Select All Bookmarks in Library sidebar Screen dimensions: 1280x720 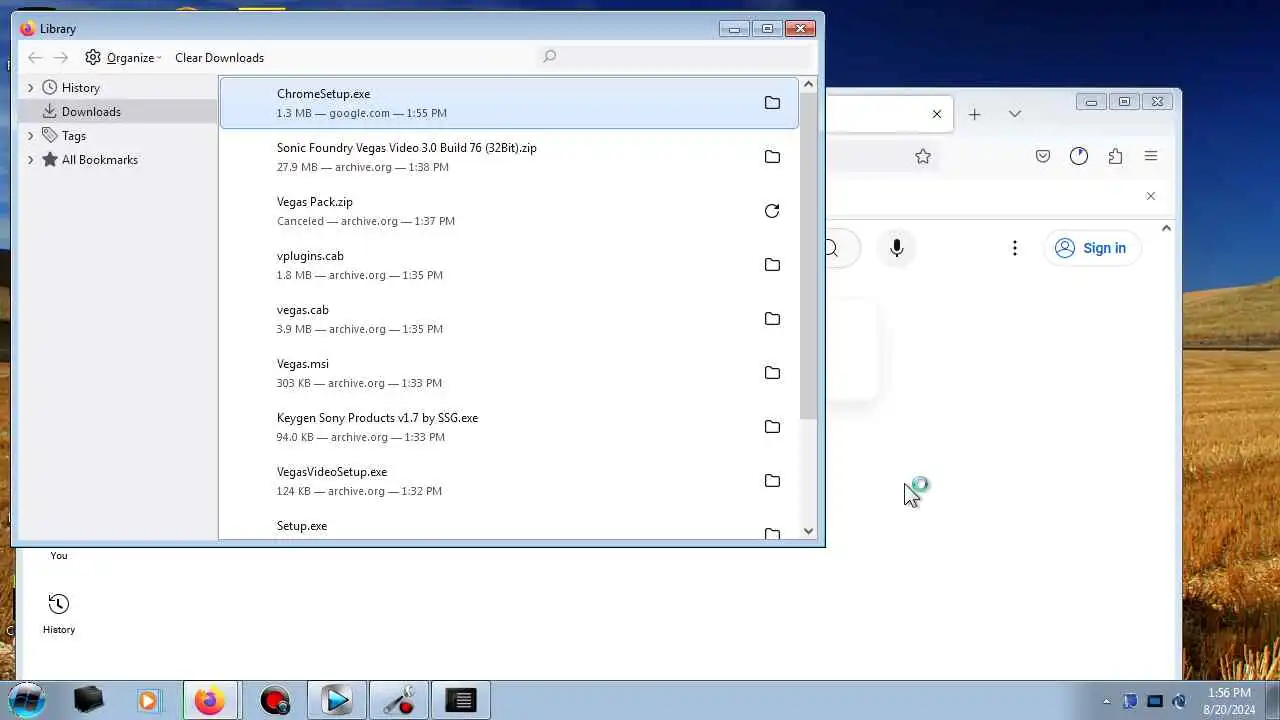tap(117, 160)
